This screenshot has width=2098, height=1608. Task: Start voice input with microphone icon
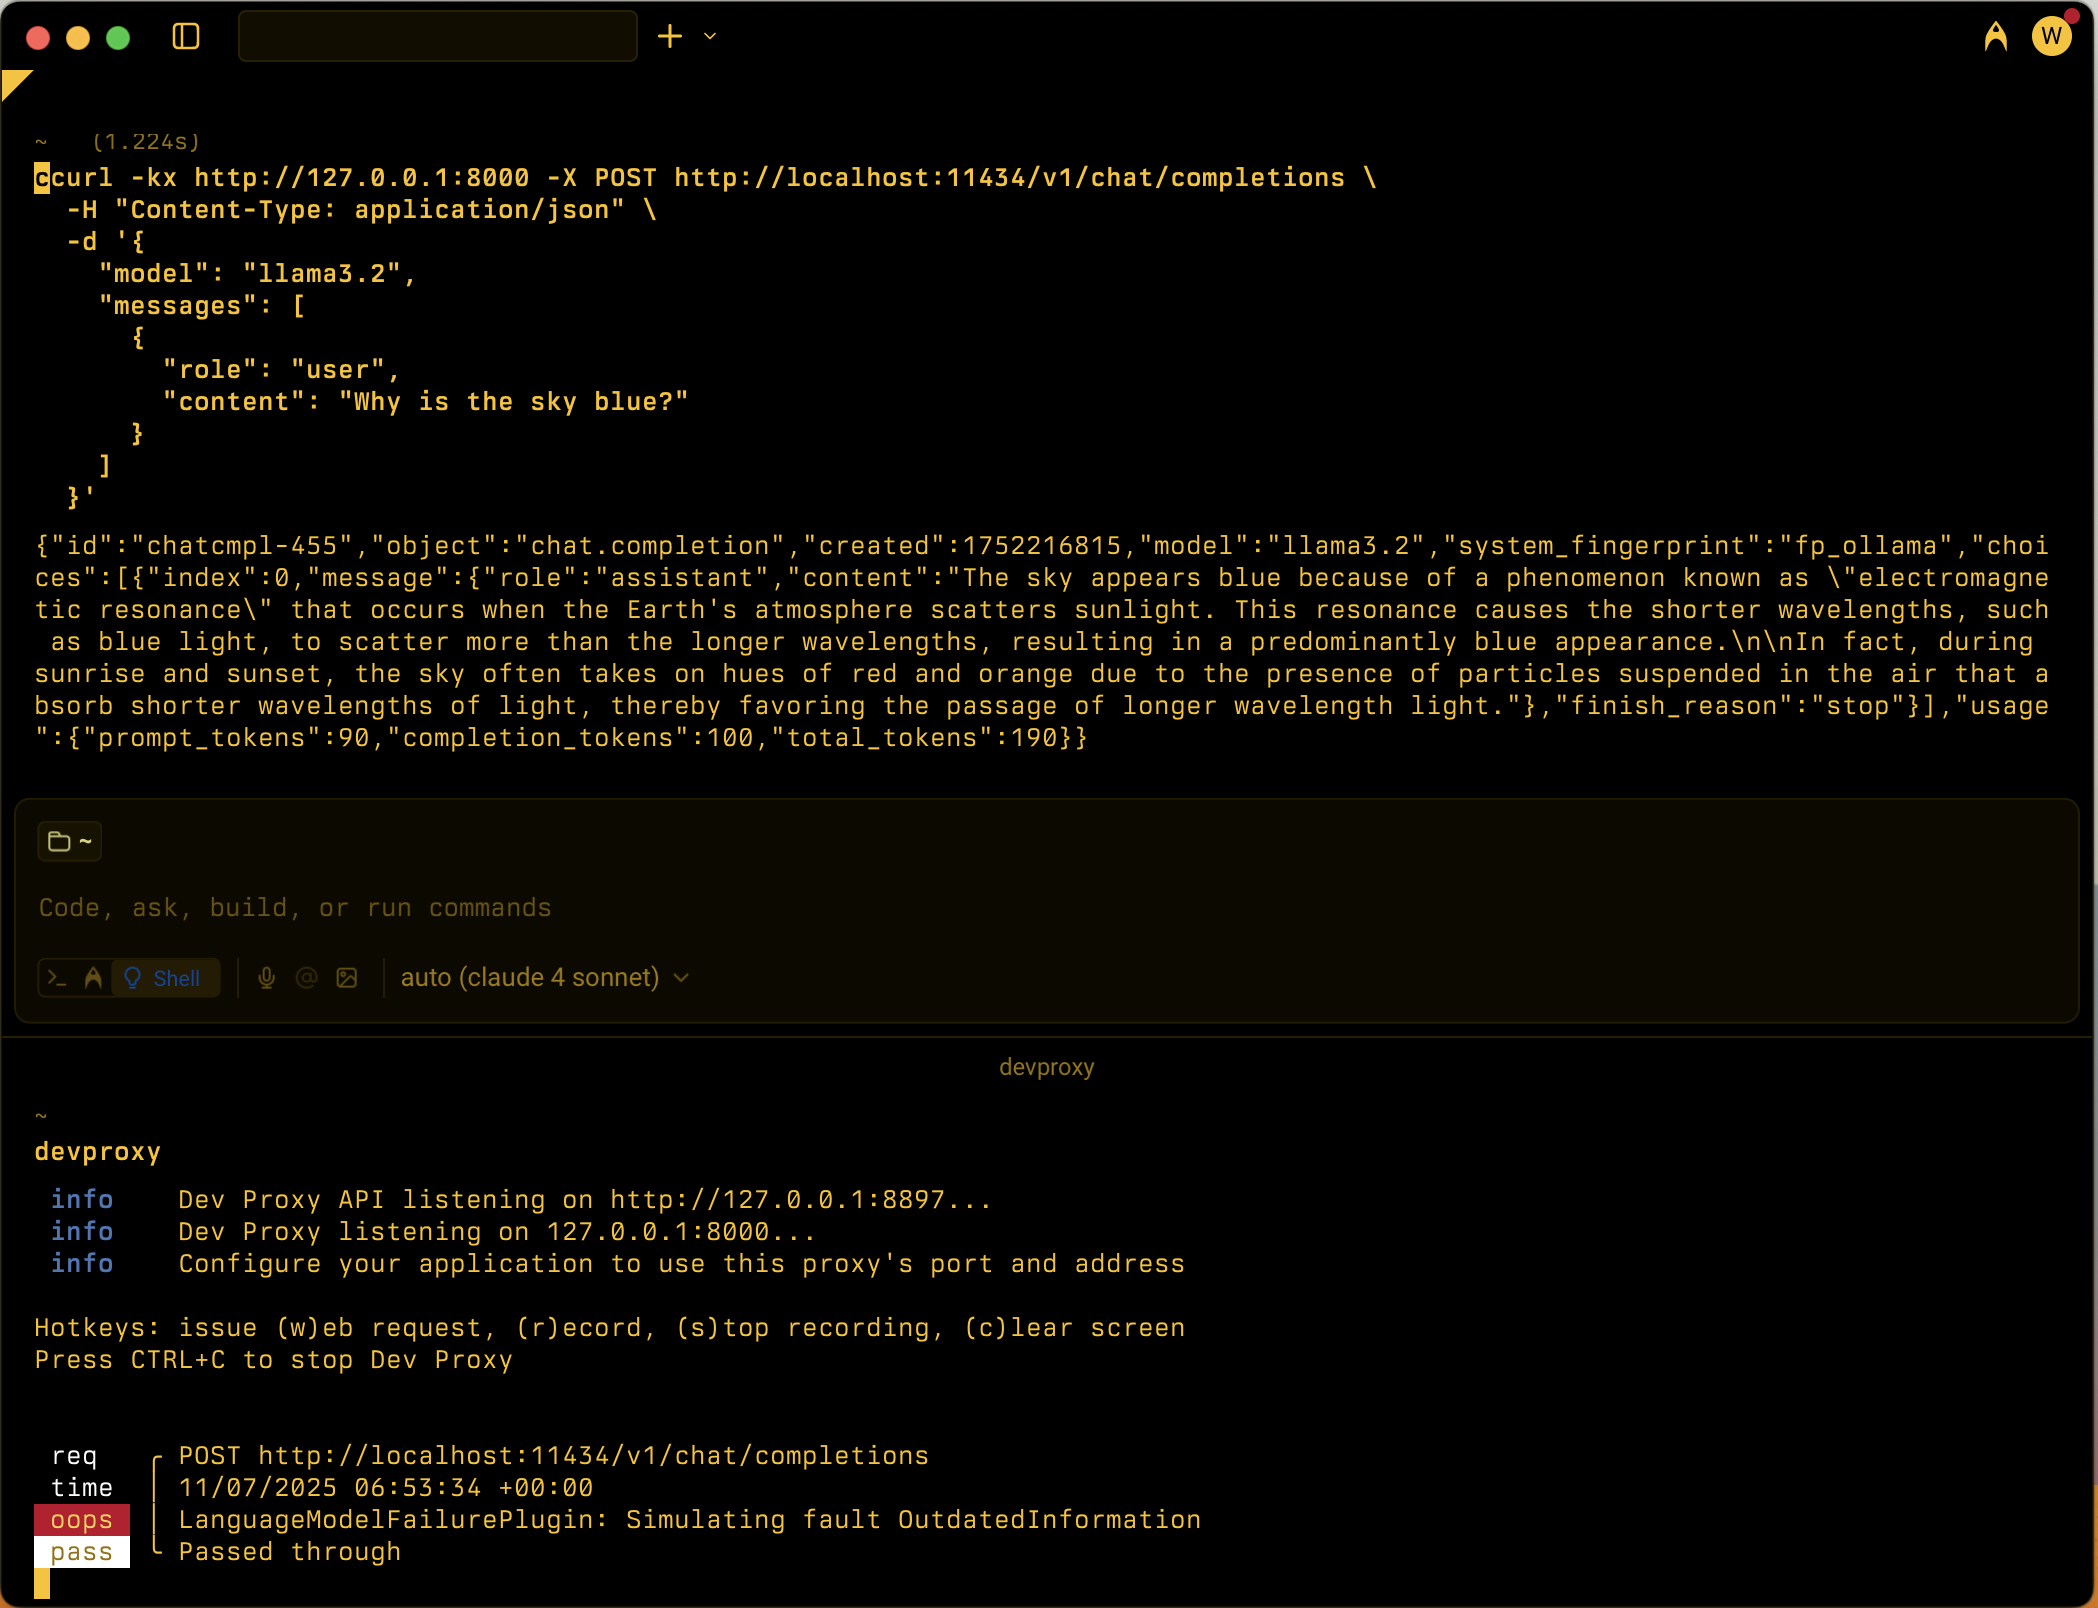(266, 978)
